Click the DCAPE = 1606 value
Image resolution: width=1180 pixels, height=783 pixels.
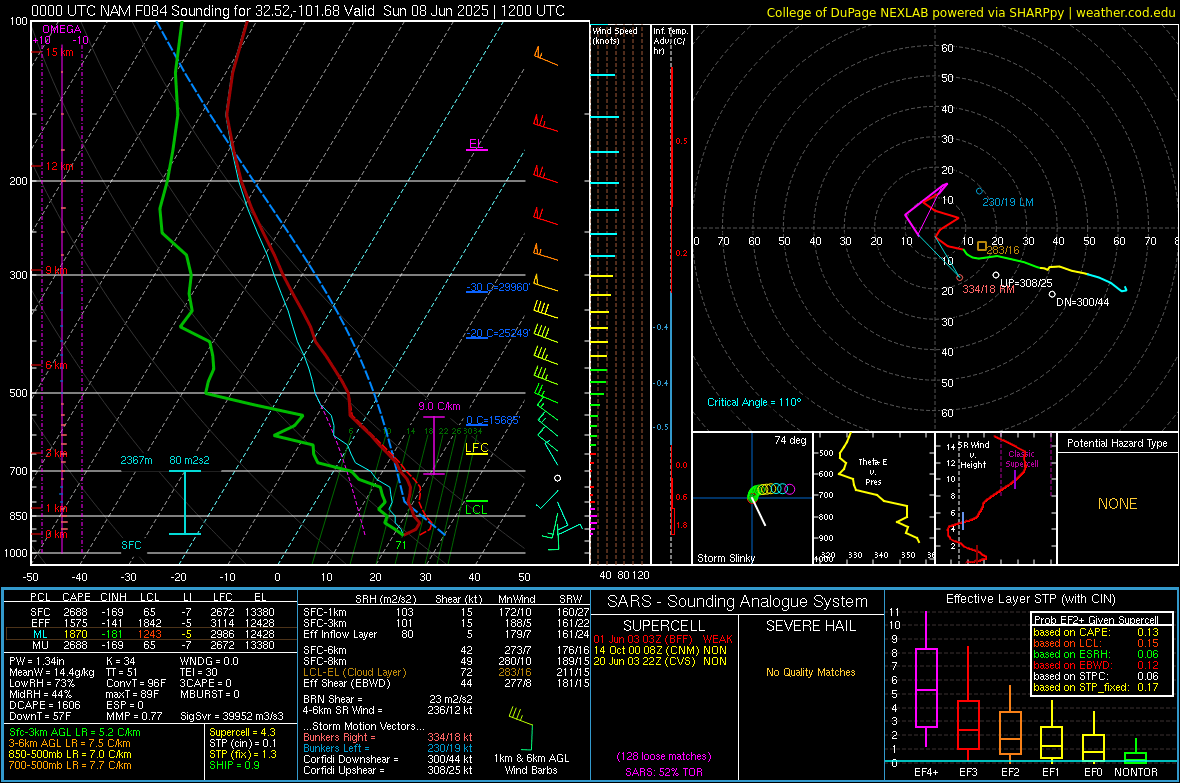coord(44,705)
